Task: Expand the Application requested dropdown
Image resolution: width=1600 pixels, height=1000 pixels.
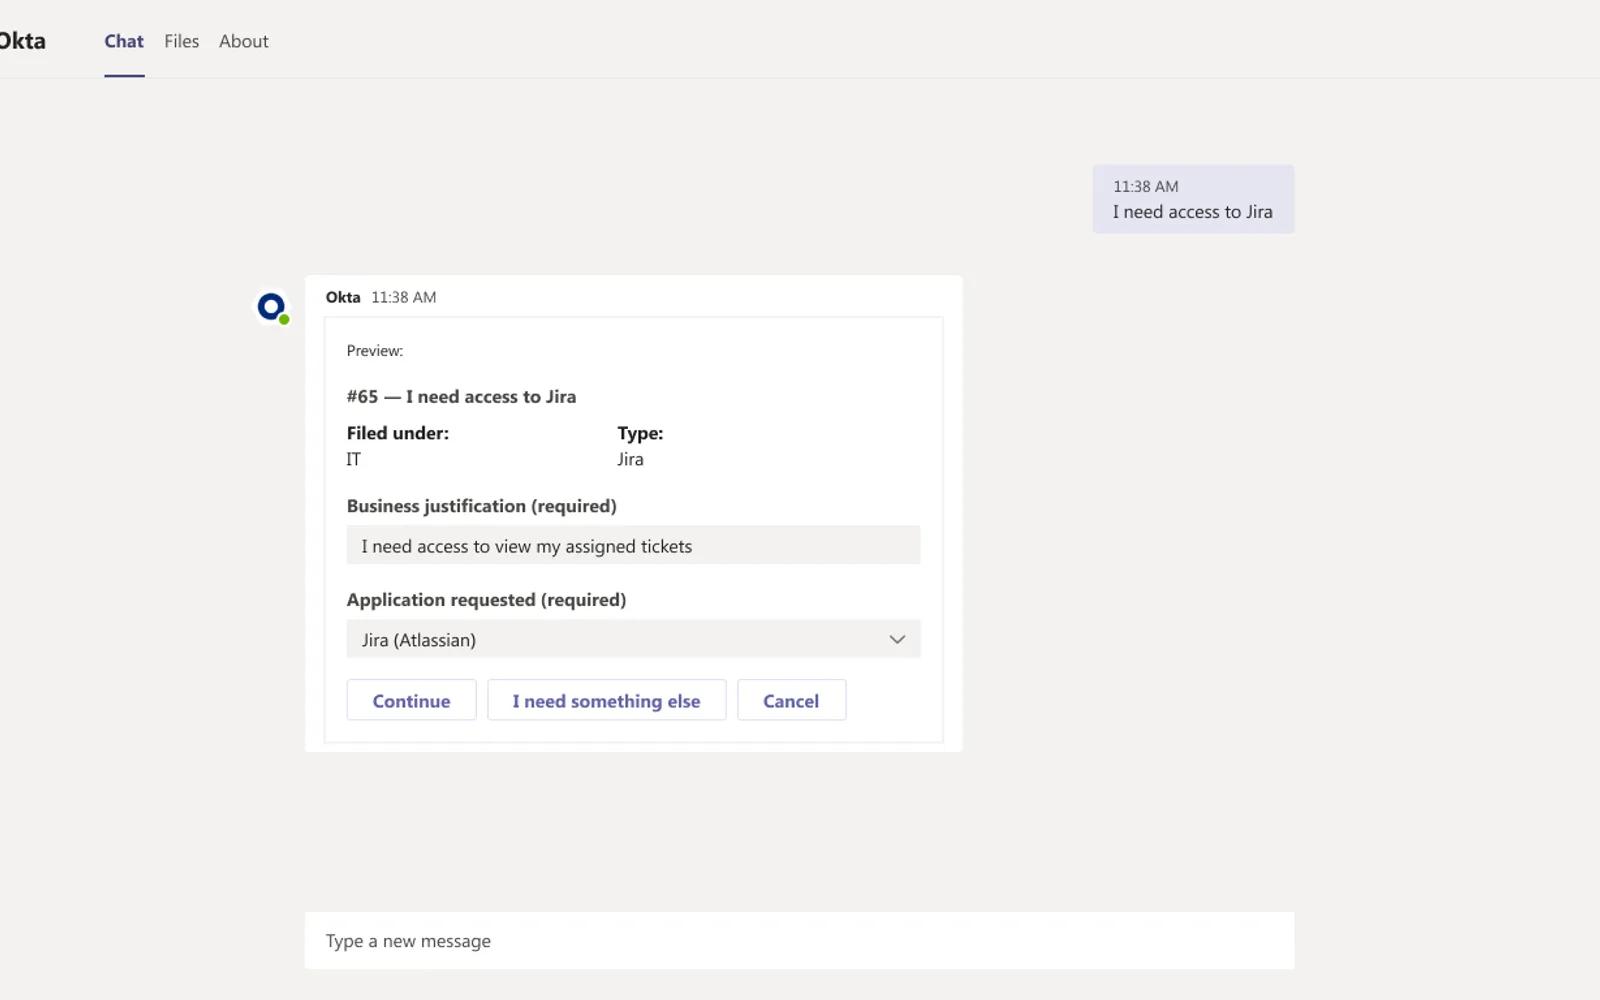Action: click(633, 640)
